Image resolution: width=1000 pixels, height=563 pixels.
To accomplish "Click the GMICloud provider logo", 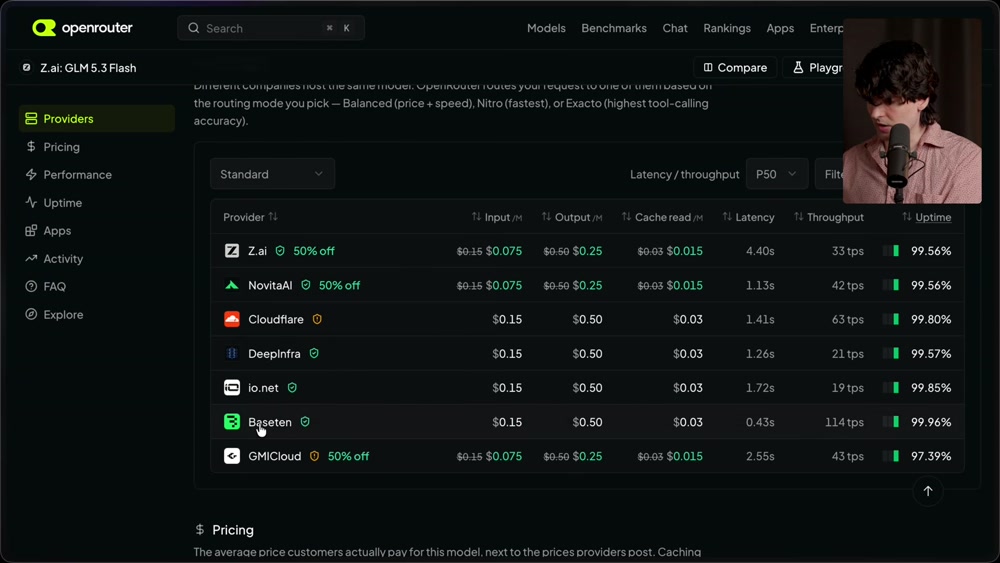I will tap(232, 456).
